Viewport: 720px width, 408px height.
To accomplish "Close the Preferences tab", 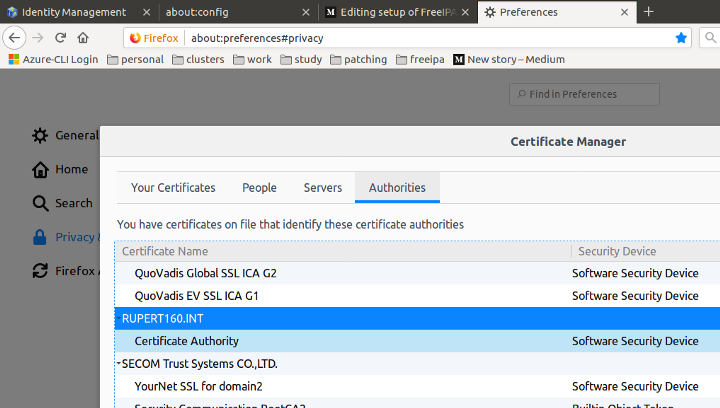I will [624, 12].
